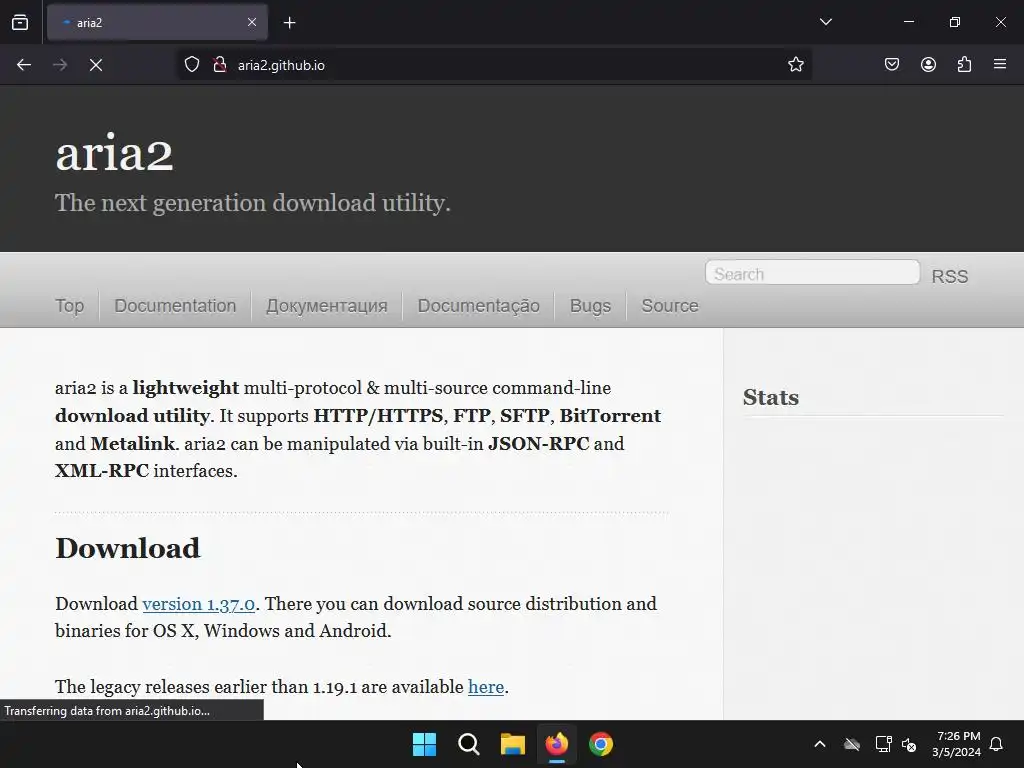1024x768 pixels.
Task: Select the aria2 browser tab
Action: pos(157,23)
